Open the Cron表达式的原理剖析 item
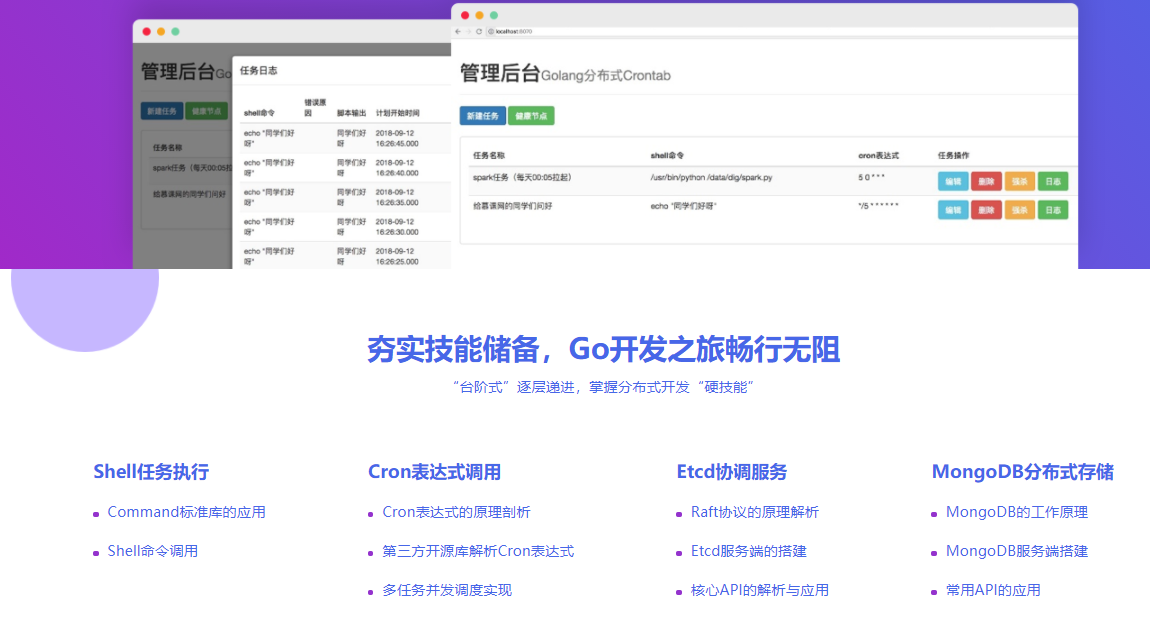1150x632 pixels. [456, 512]
